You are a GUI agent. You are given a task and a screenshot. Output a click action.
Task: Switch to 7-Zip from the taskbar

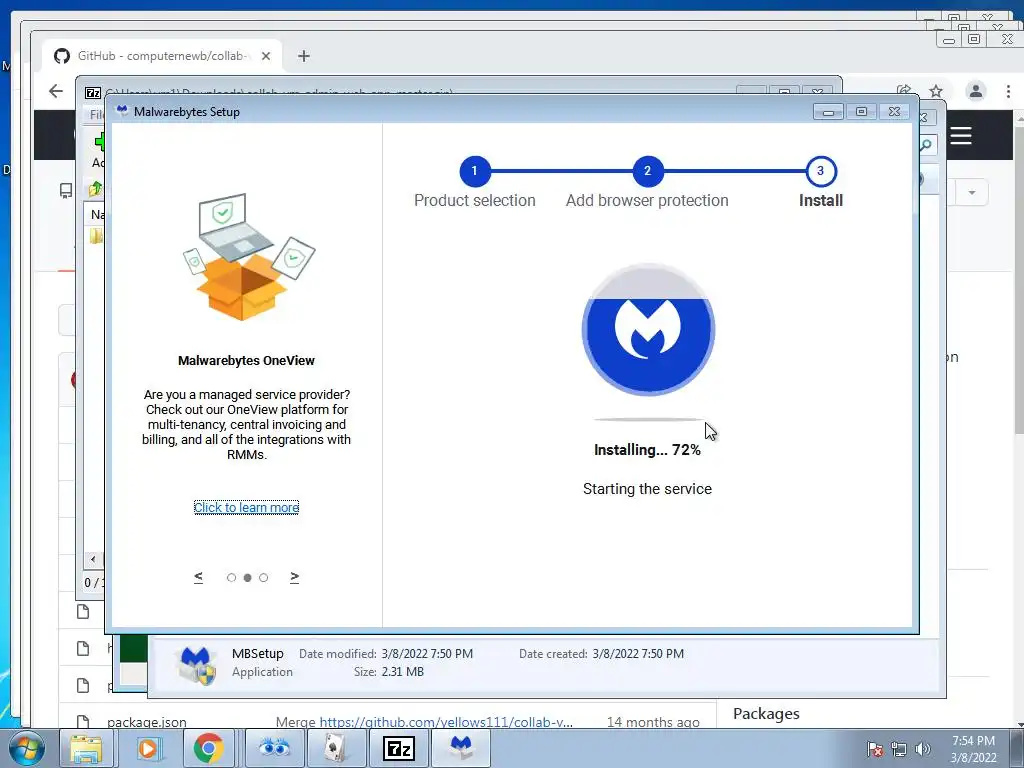tap(398, 748)
